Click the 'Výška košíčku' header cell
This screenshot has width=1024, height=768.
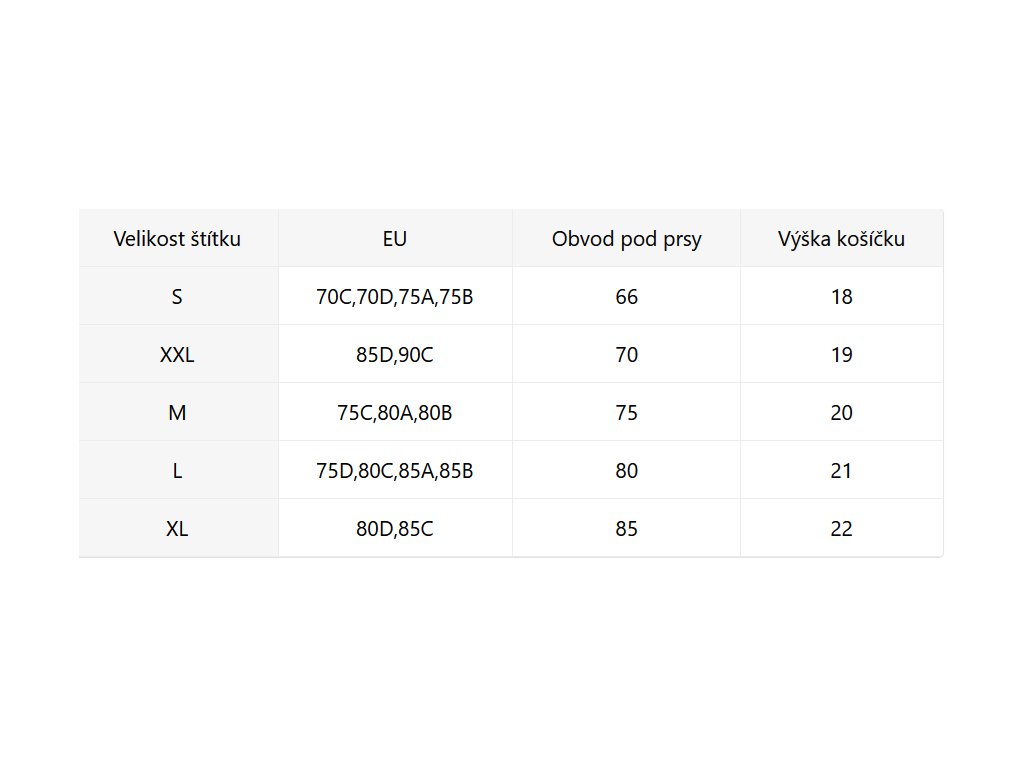(841, 239)
